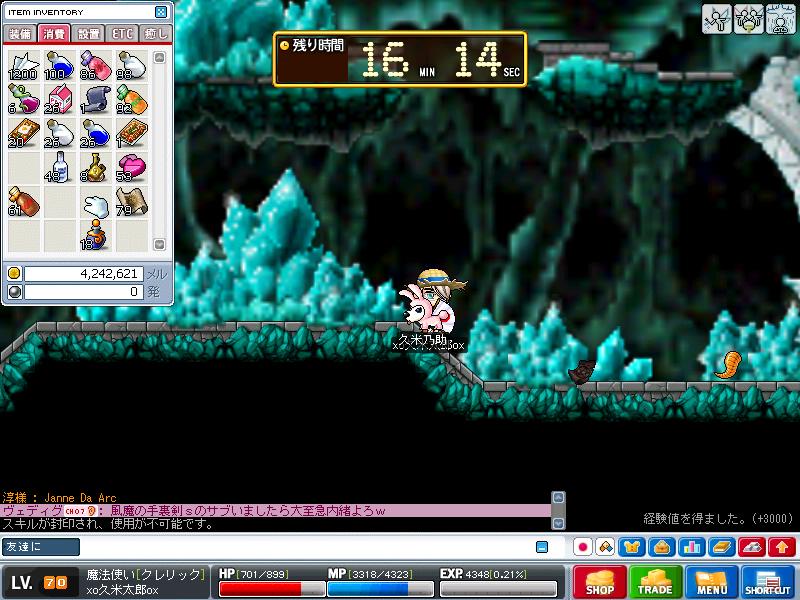Click the pink ヴェディグ megaphone chat line
800x600 pixels.
(276, 511)
